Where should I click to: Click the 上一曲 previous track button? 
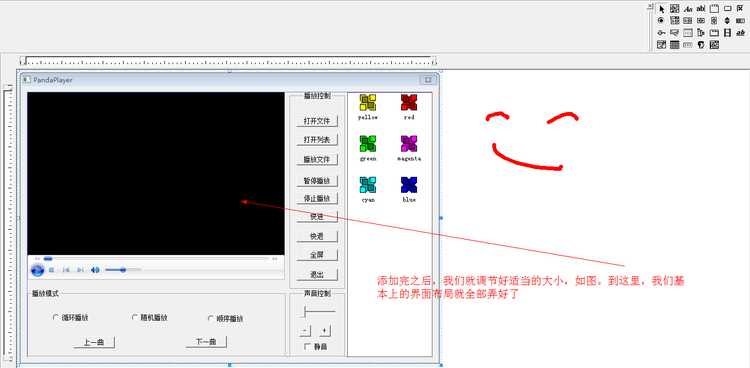click(x=94, y=342)
